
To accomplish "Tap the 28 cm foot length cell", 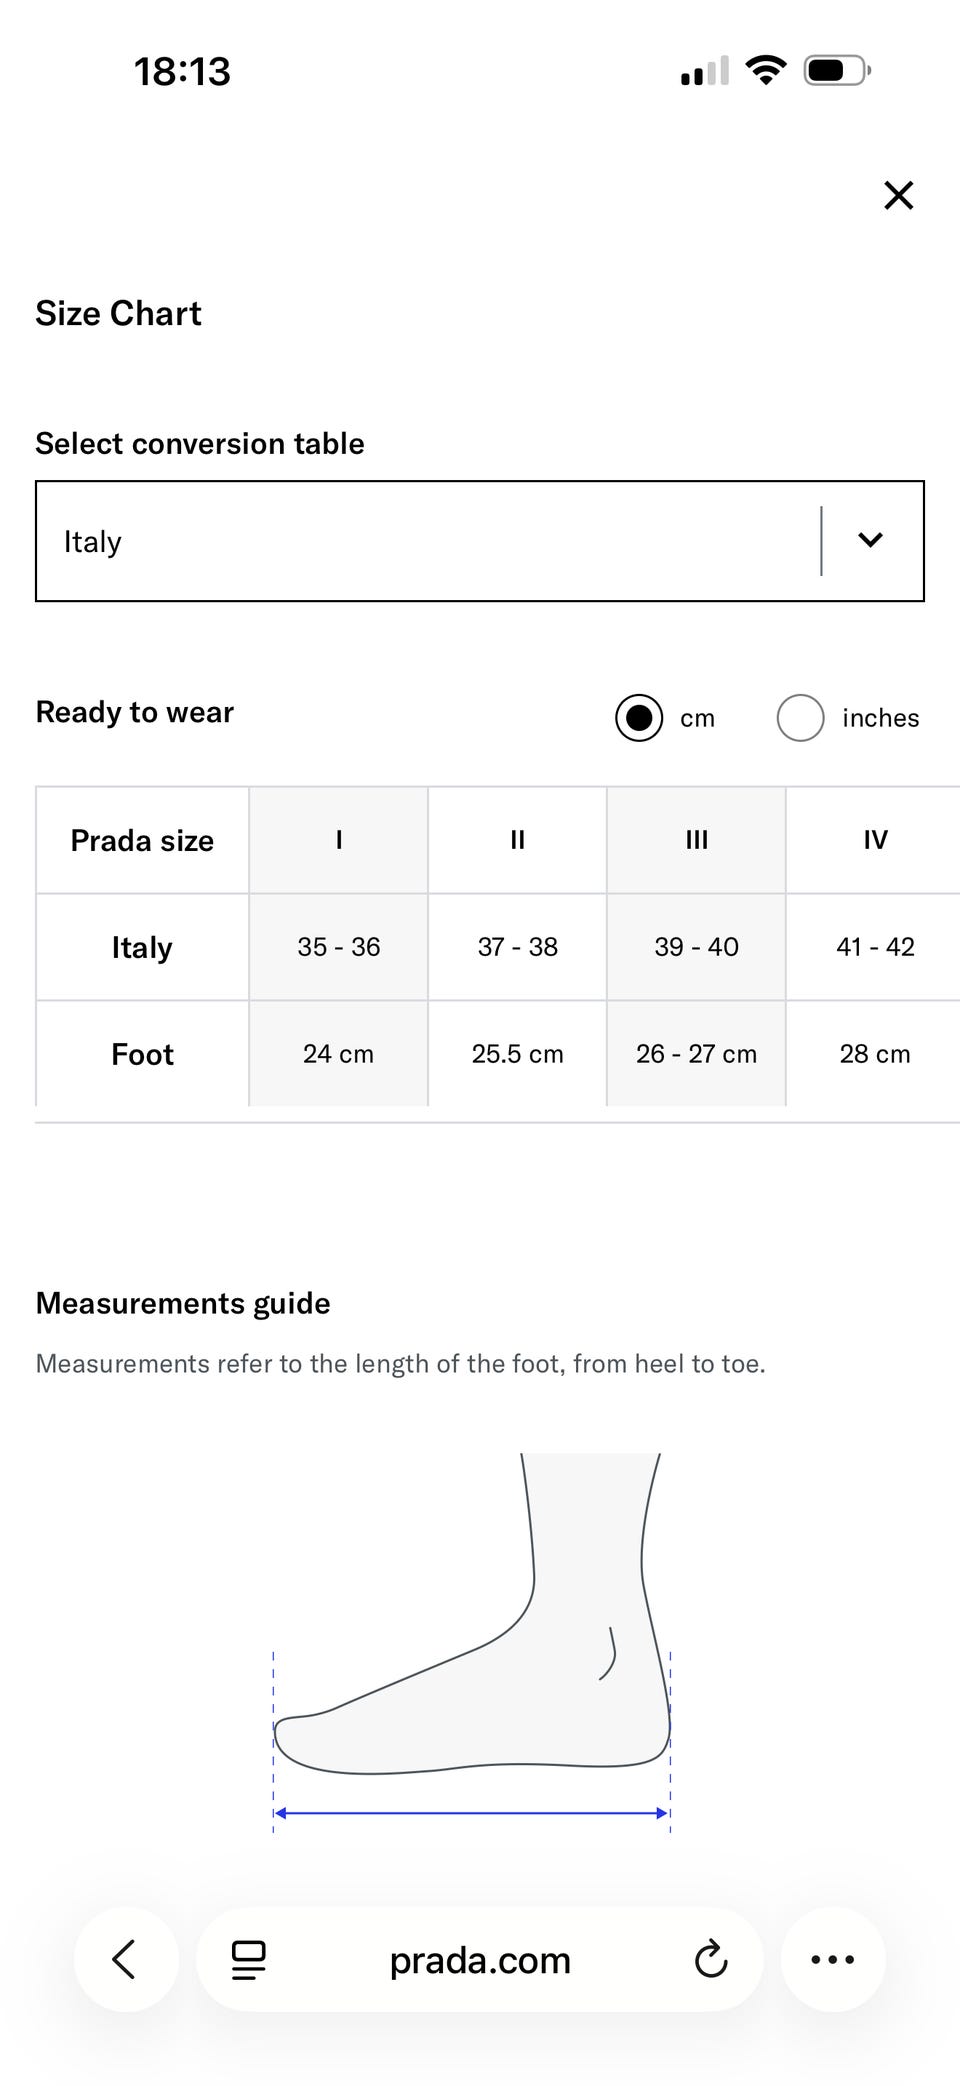I will (x=874, y=1054).
